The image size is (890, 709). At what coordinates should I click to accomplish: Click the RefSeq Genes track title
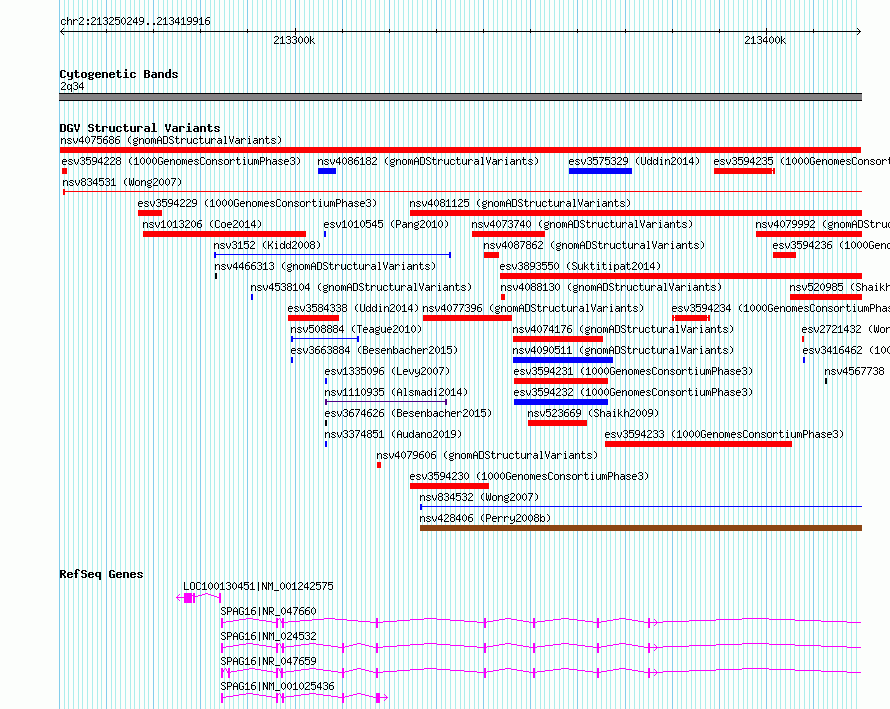coord(101,574)
